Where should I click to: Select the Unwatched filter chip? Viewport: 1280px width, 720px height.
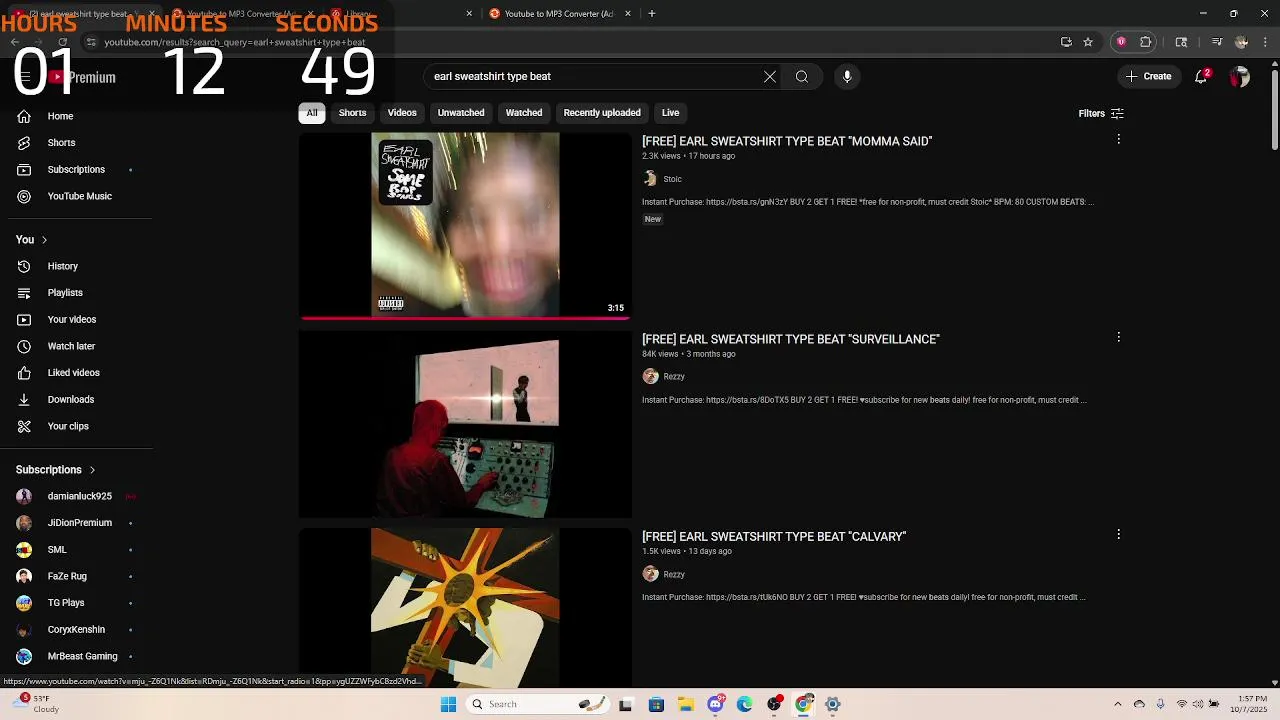[461, 113]
